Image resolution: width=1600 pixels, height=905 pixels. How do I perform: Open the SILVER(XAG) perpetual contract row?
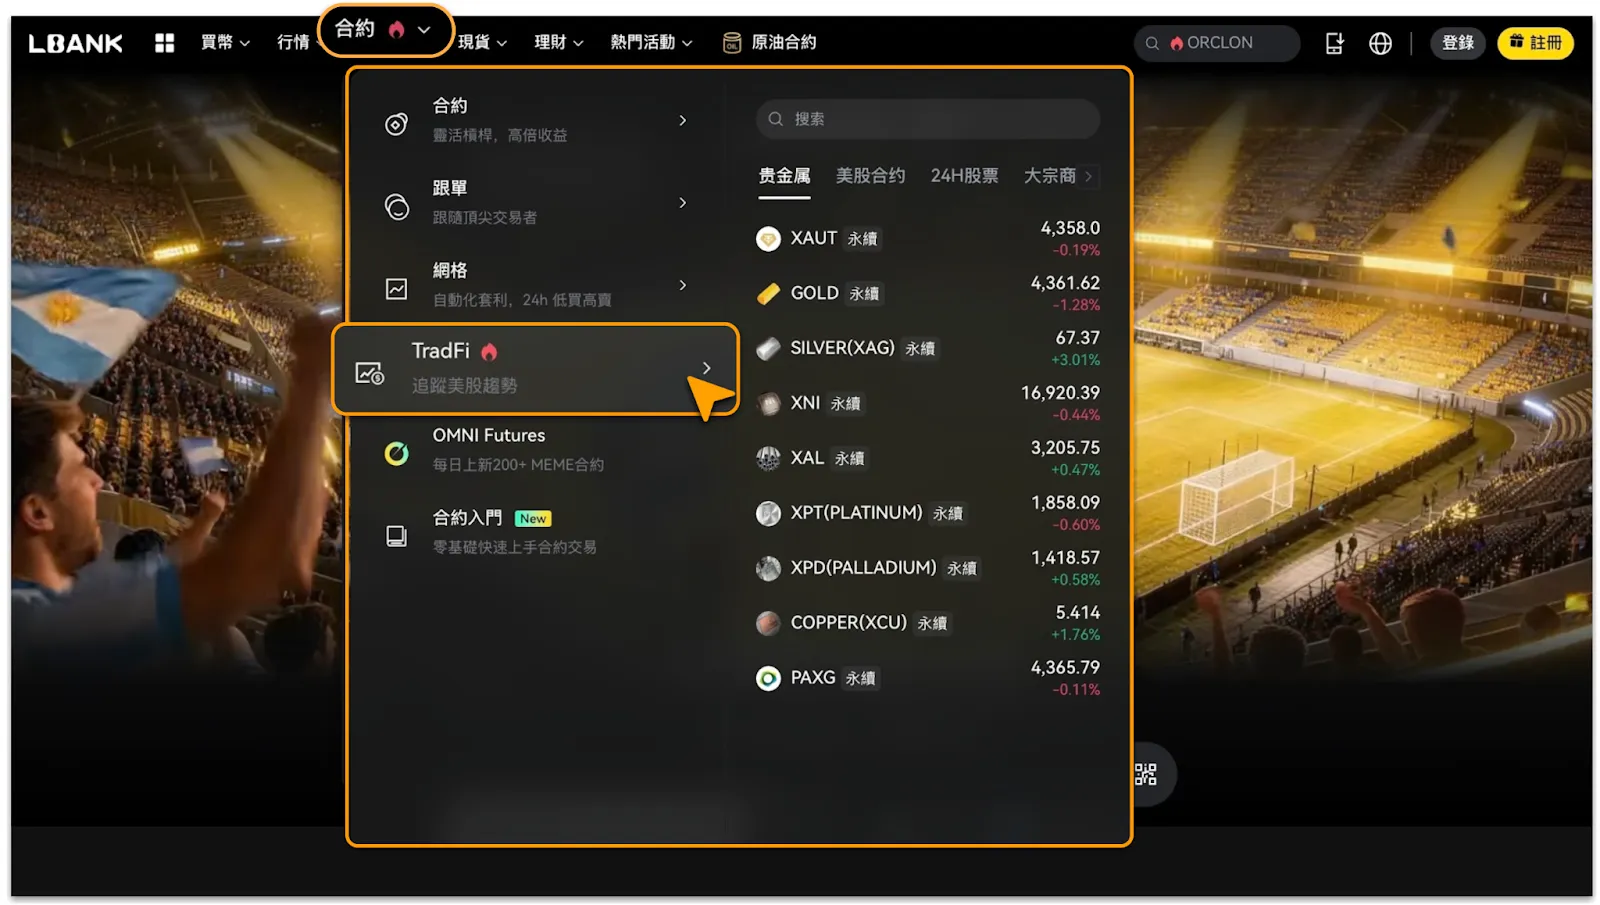coord(928,349)
